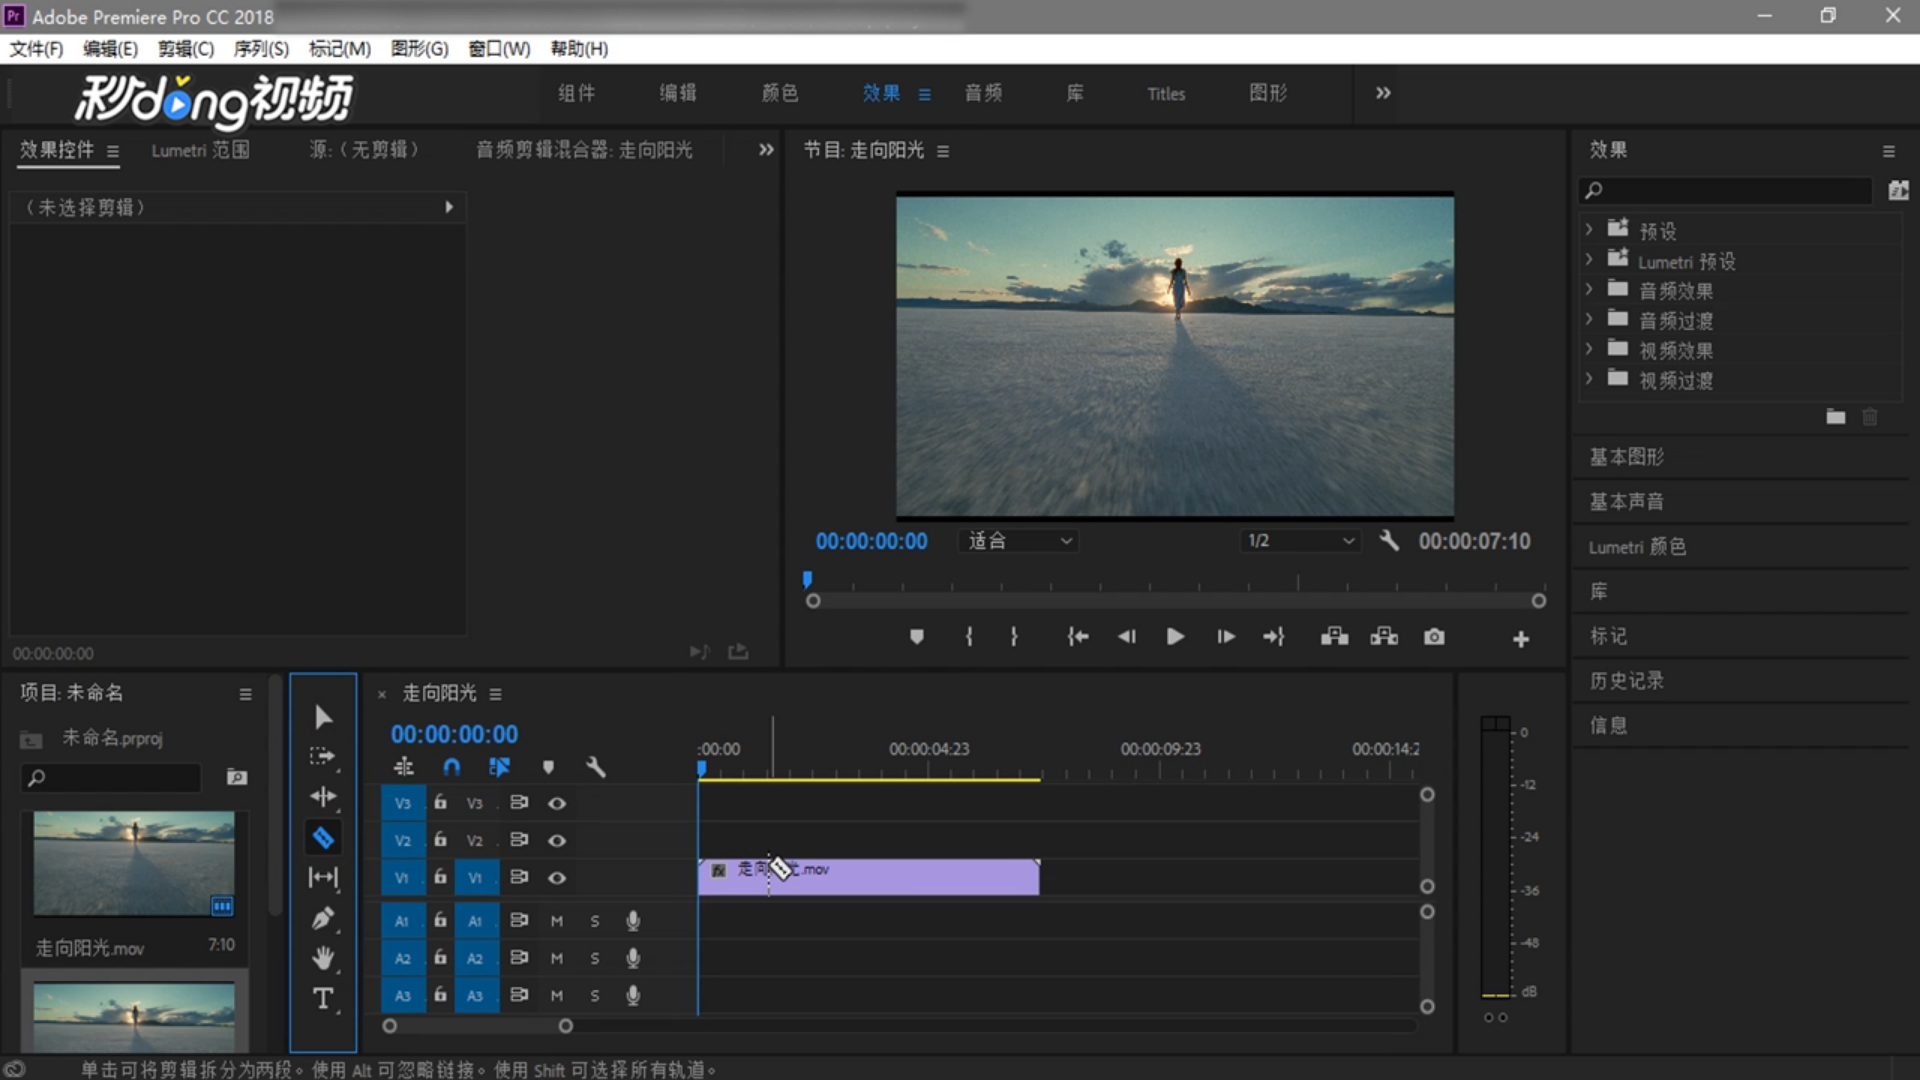The image size is (1920, 1080).
Task: Open timeline display settings wrench
Action: coord(596,767)
